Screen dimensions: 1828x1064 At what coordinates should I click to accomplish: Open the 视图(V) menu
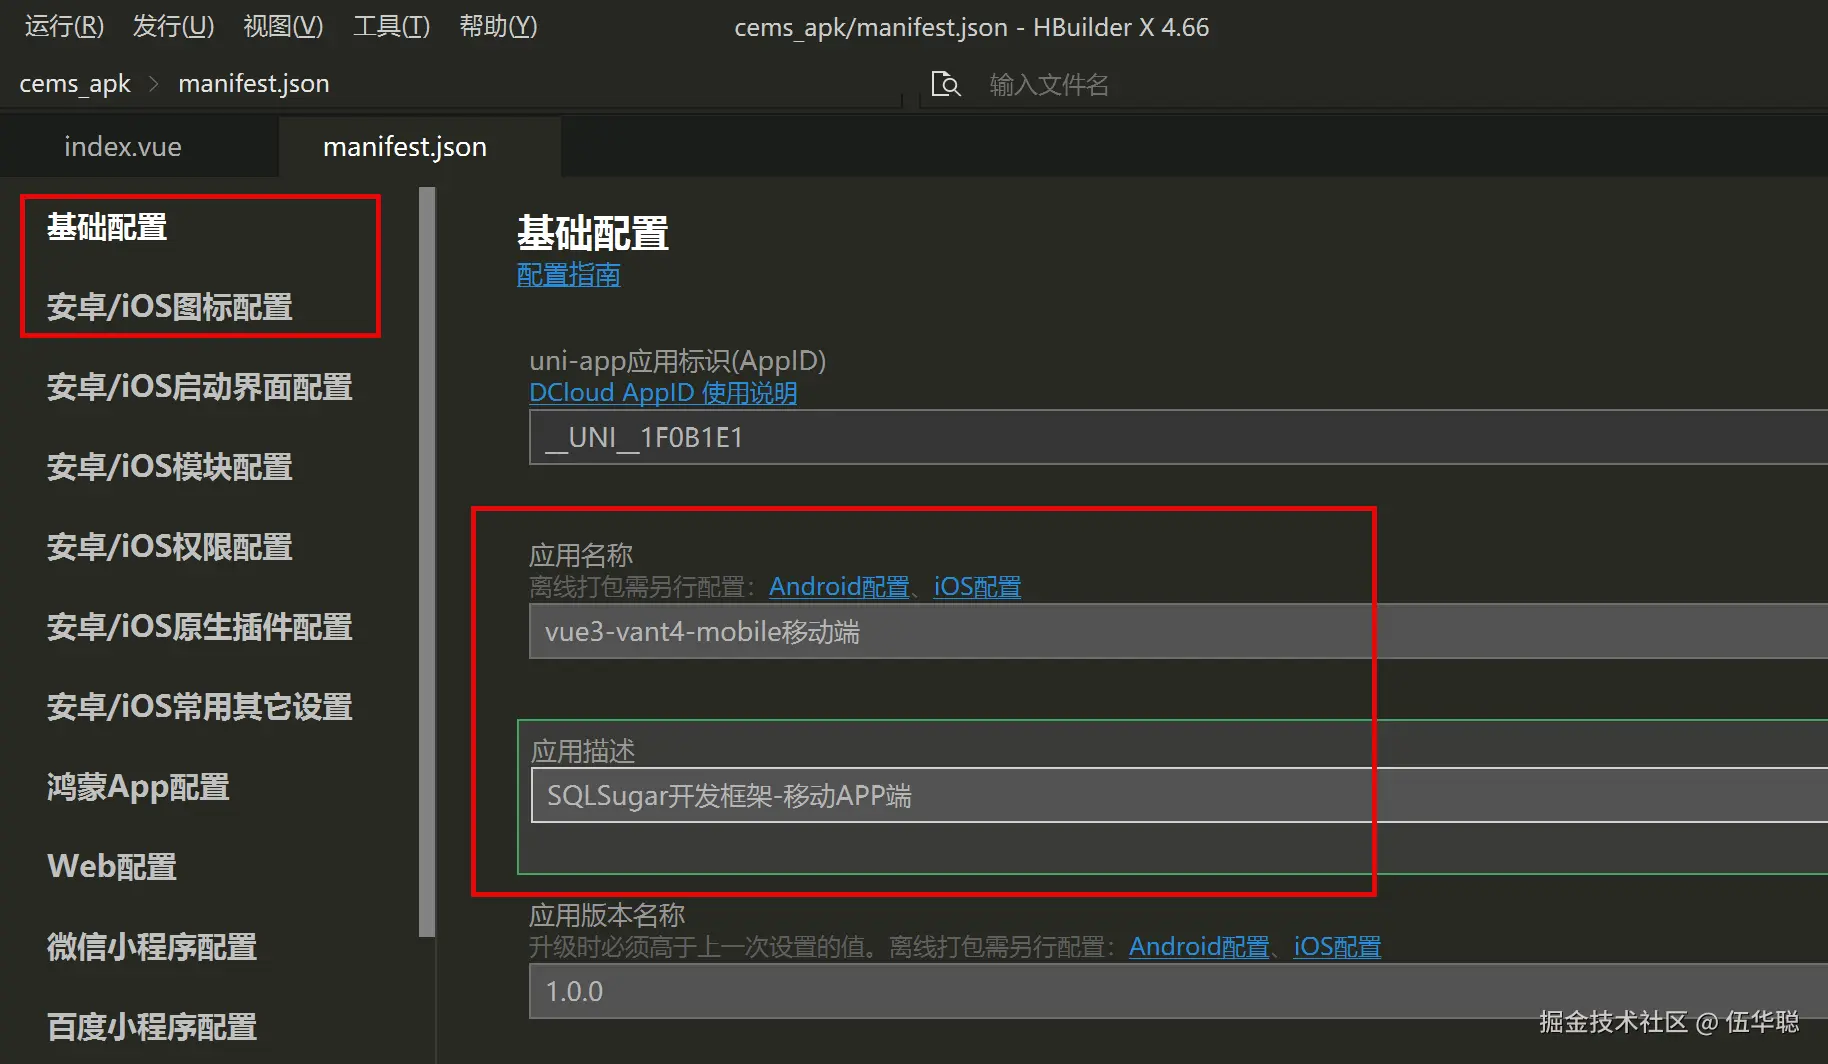[283, 26]
